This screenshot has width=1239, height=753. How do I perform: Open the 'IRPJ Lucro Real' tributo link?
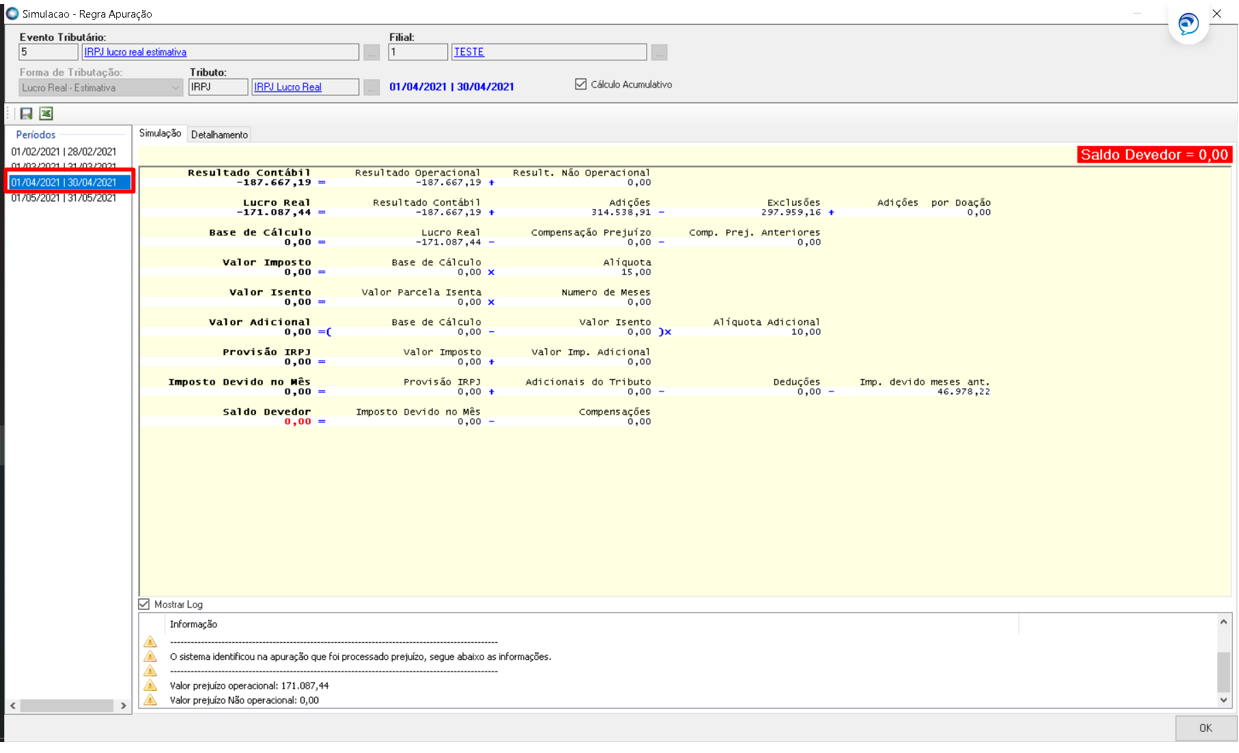coord(288,87)
